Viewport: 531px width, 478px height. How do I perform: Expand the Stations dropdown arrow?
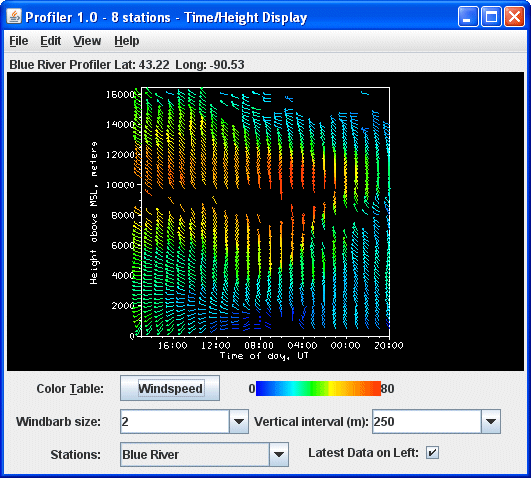(x=279, y=454)
